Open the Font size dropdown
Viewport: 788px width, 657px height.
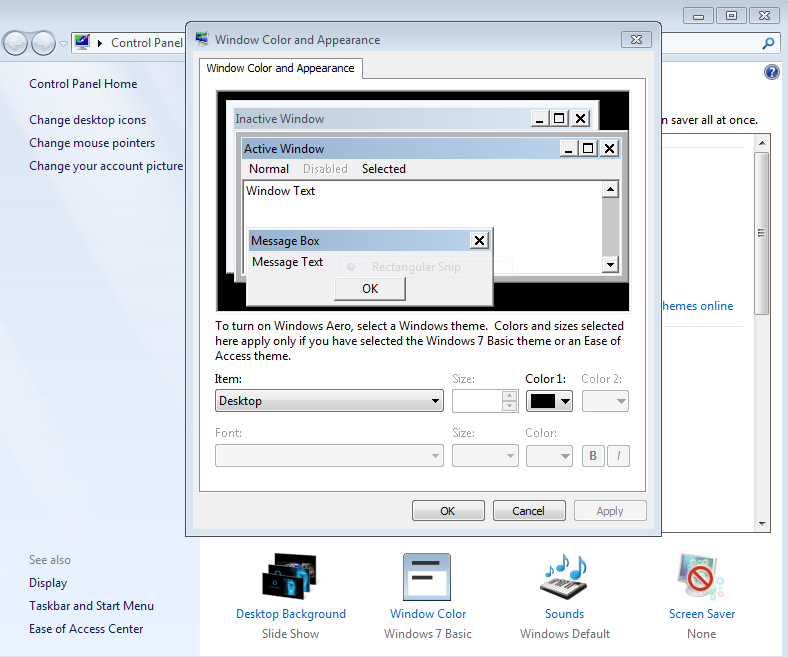coord(485,455)
